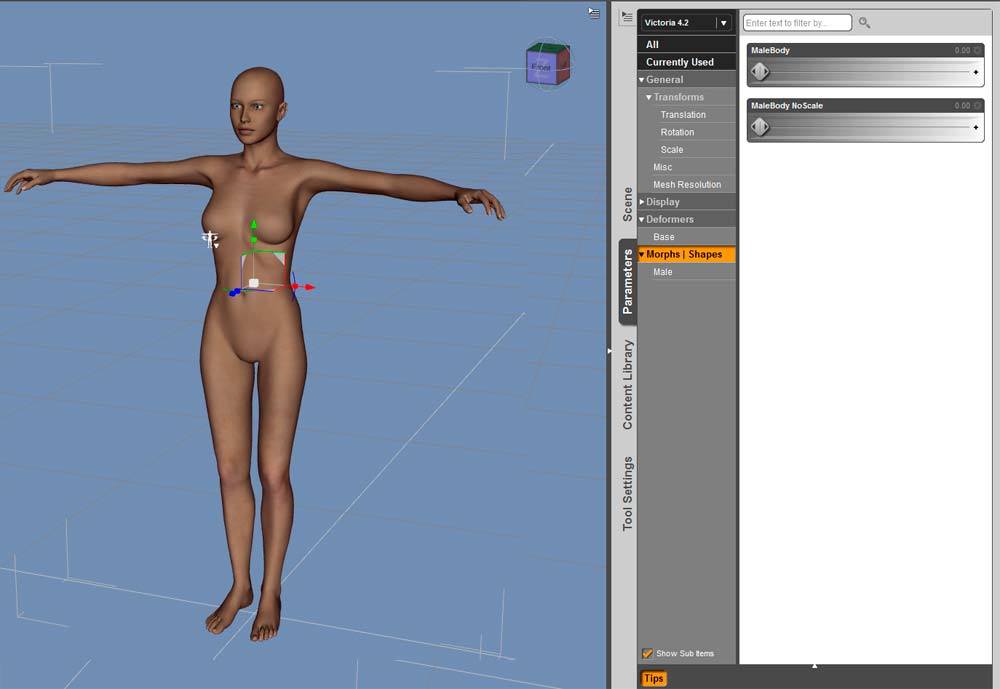Click the Tips button
Screen dimensions: 1000x689
coord(653,679)
